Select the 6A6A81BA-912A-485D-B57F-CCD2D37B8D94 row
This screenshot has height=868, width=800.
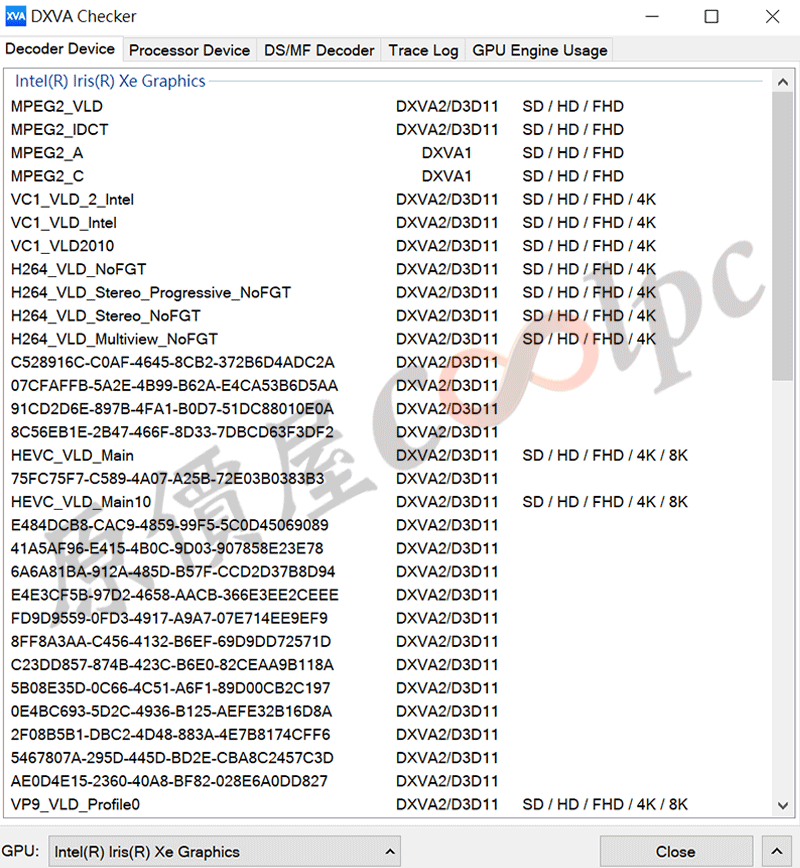tap(388, 571)
